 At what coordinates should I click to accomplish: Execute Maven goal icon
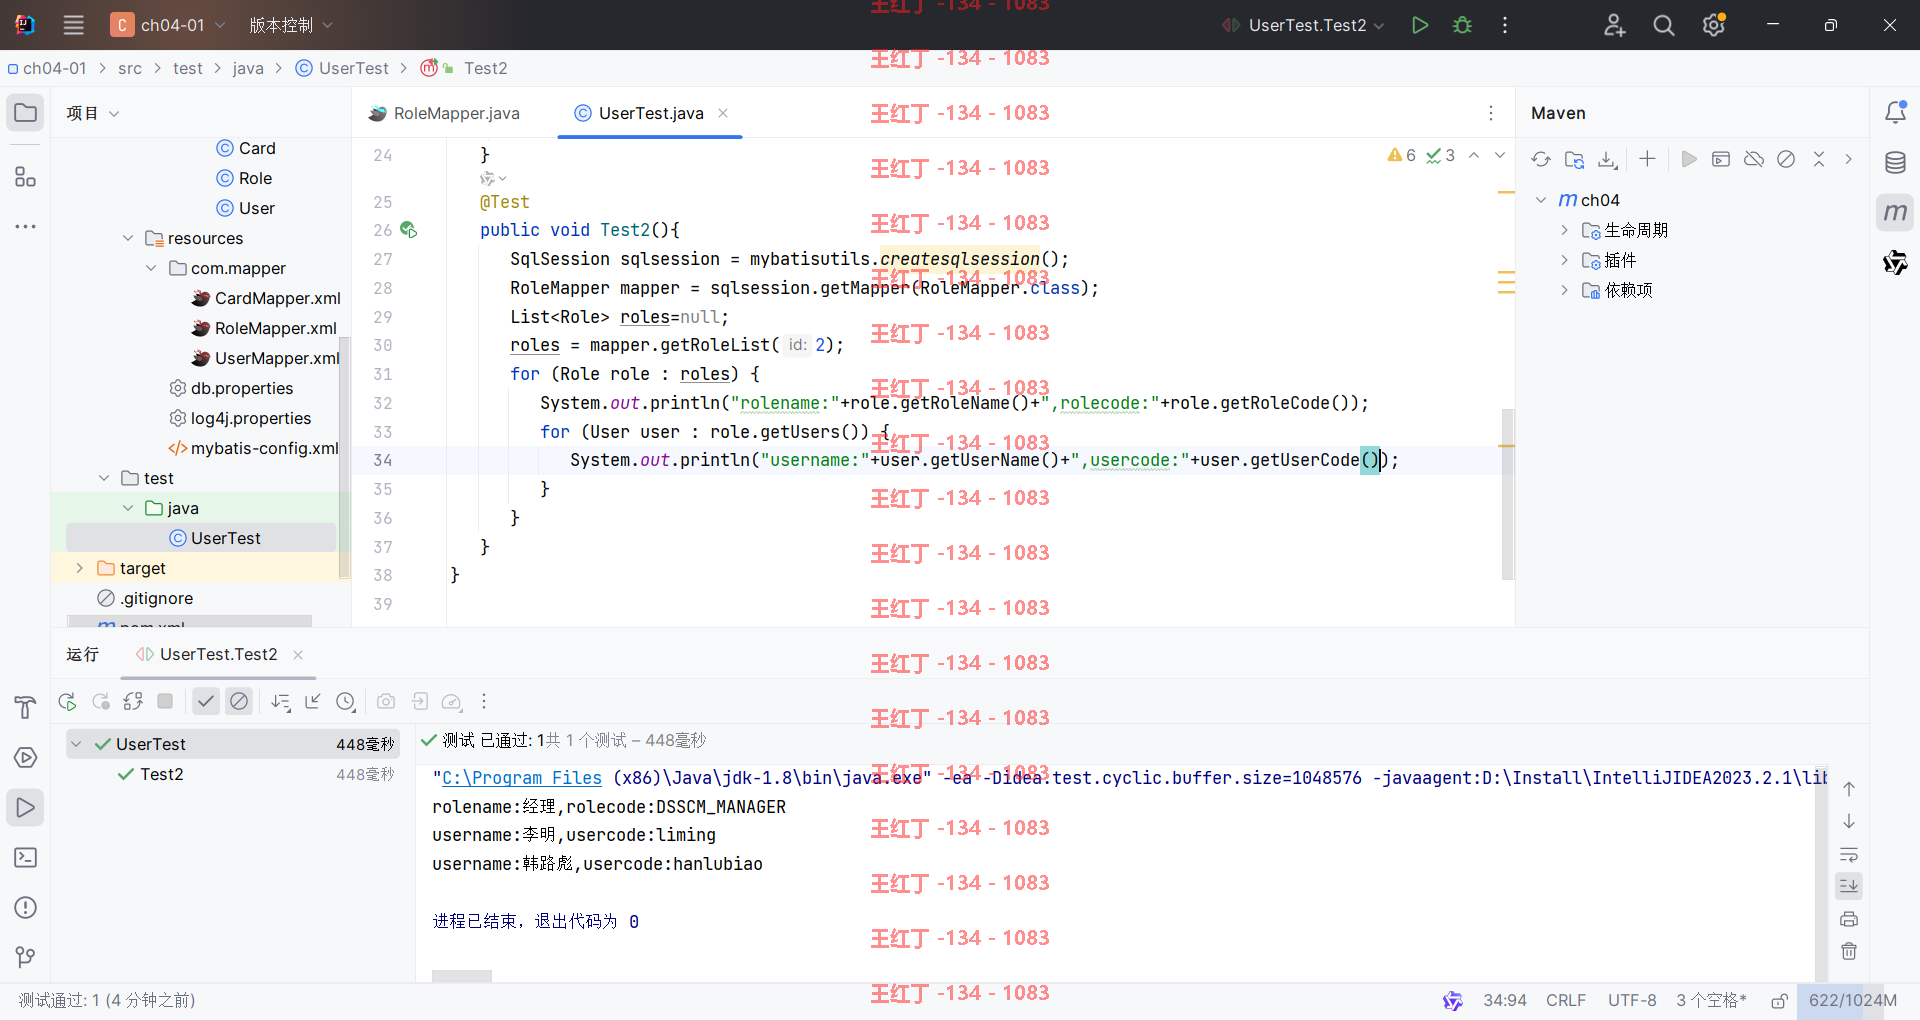(1721, 159)
